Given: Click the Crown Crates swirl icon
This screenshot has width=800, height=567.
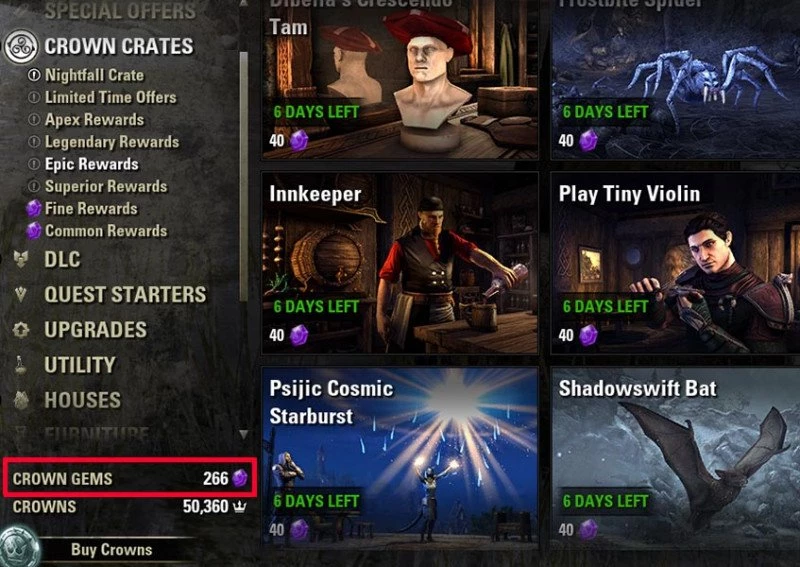Looking at the screenshot, I should point(21,46).
